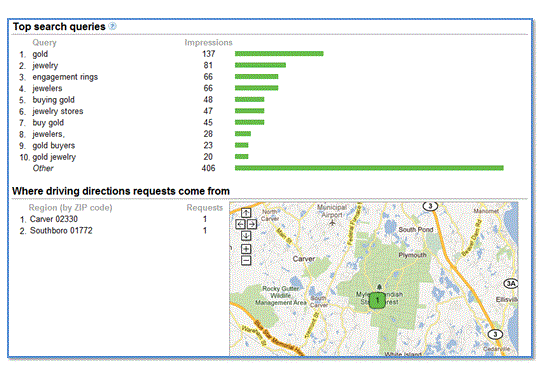
Task: Pan the map left with the arrow
Action: tap(241, 224)
